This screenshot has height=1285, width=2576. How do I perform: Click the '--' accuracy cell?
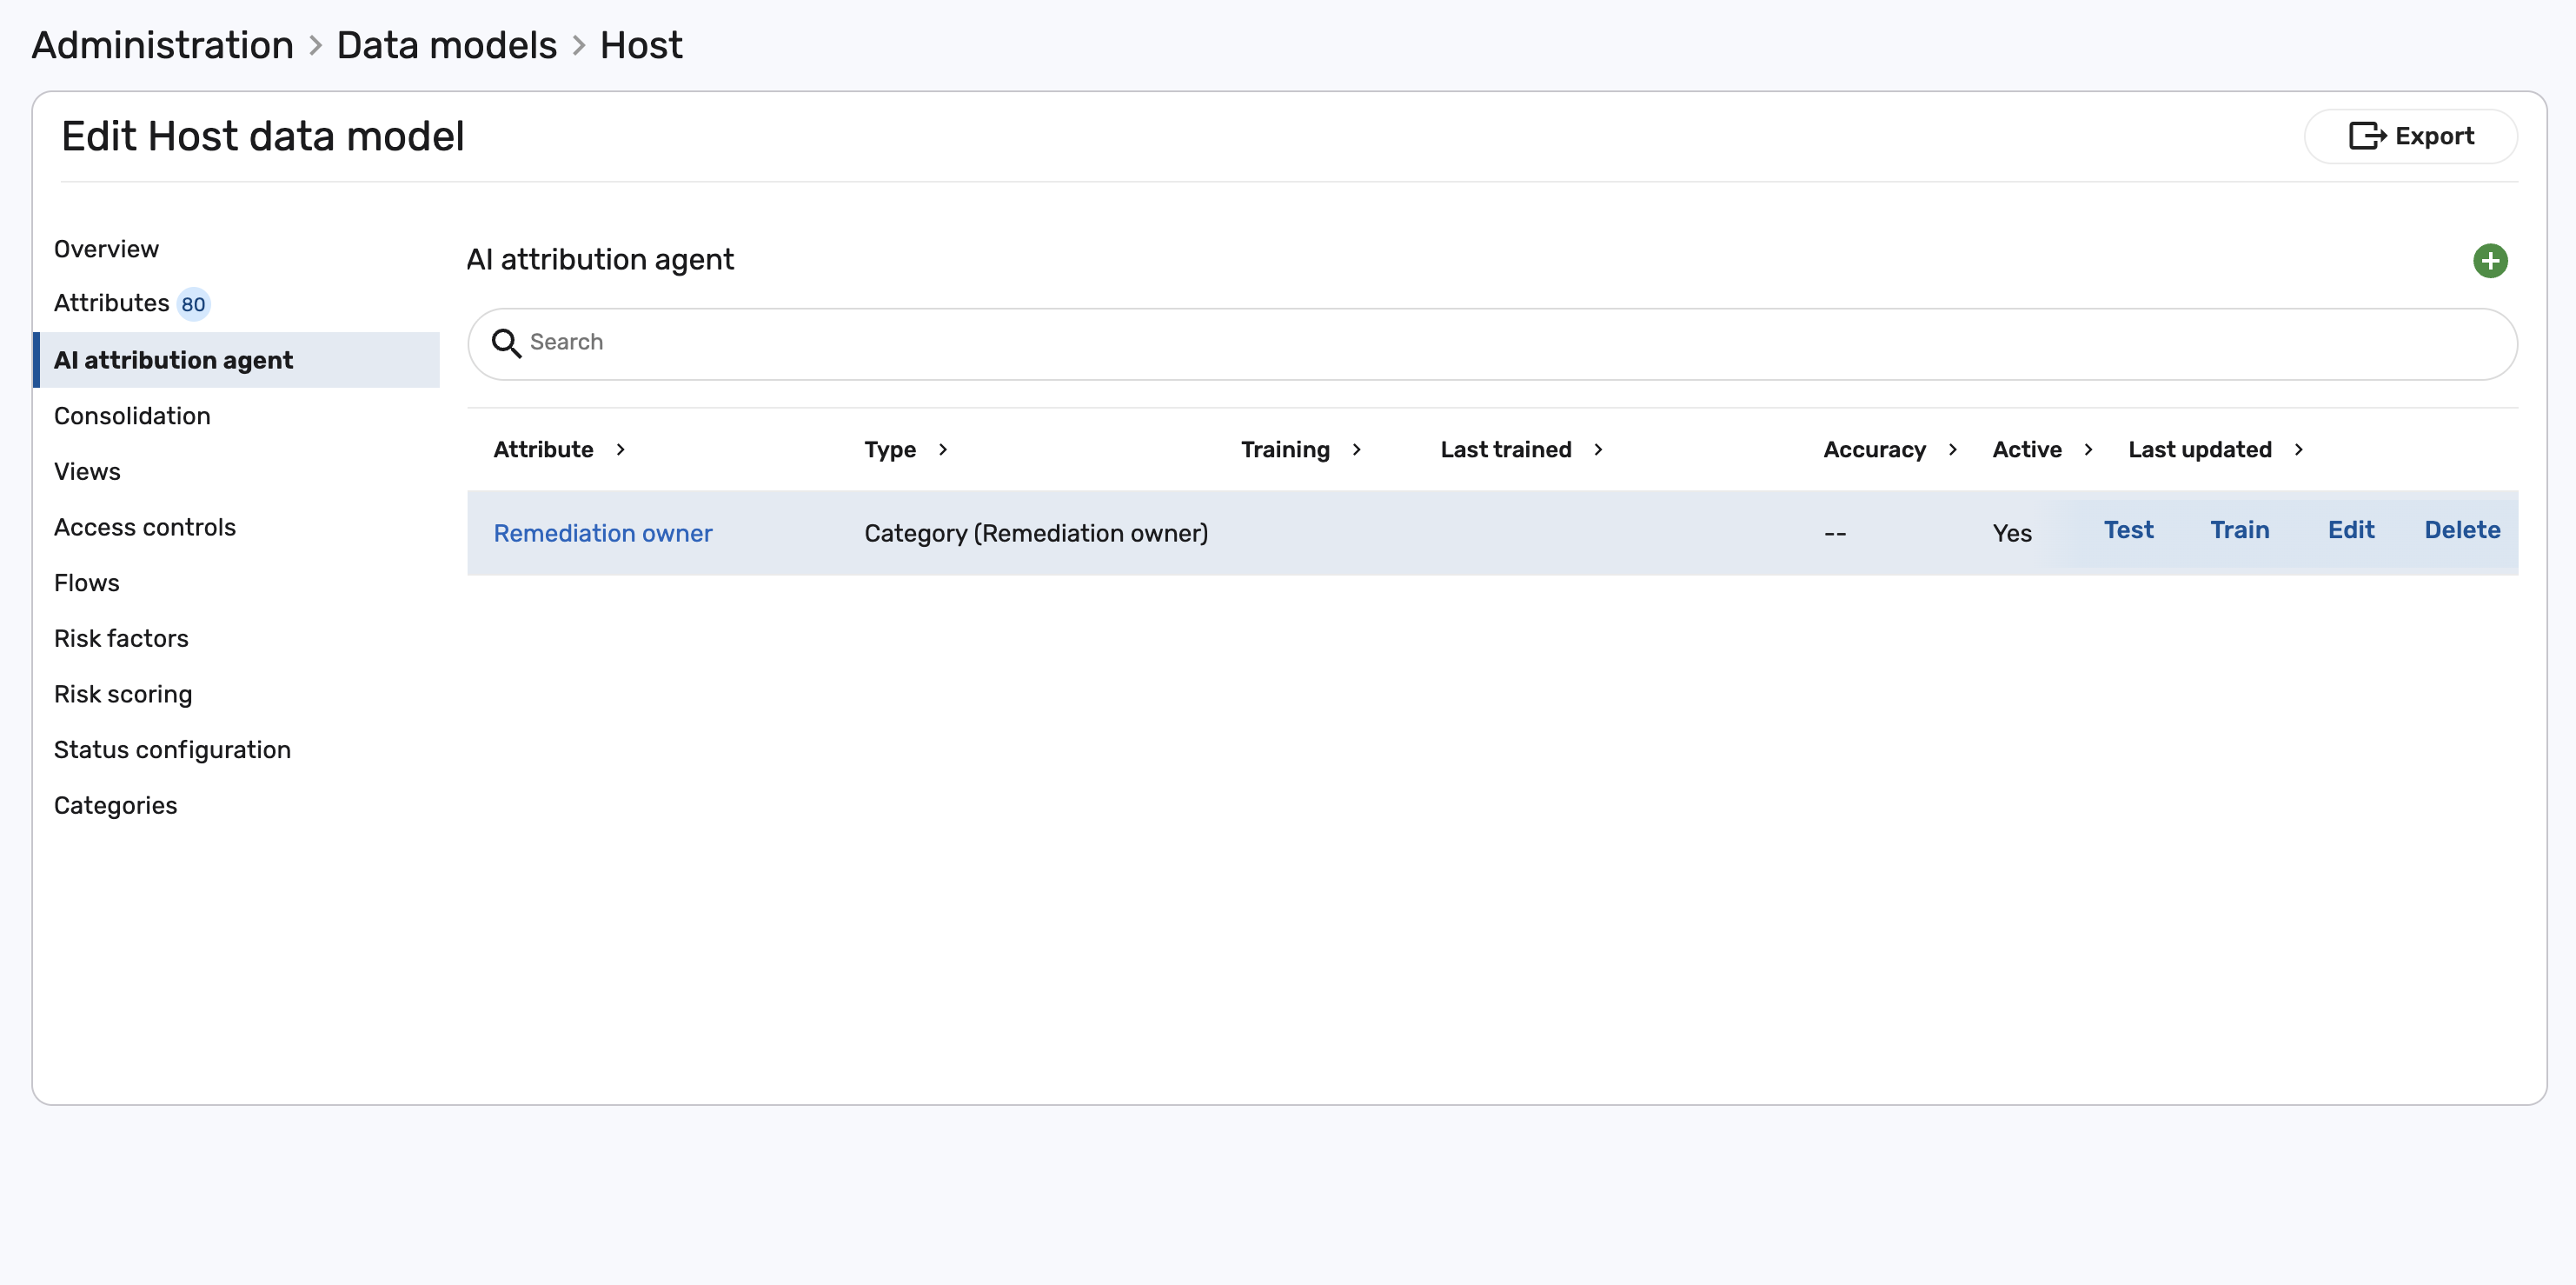pos(1834,533)
